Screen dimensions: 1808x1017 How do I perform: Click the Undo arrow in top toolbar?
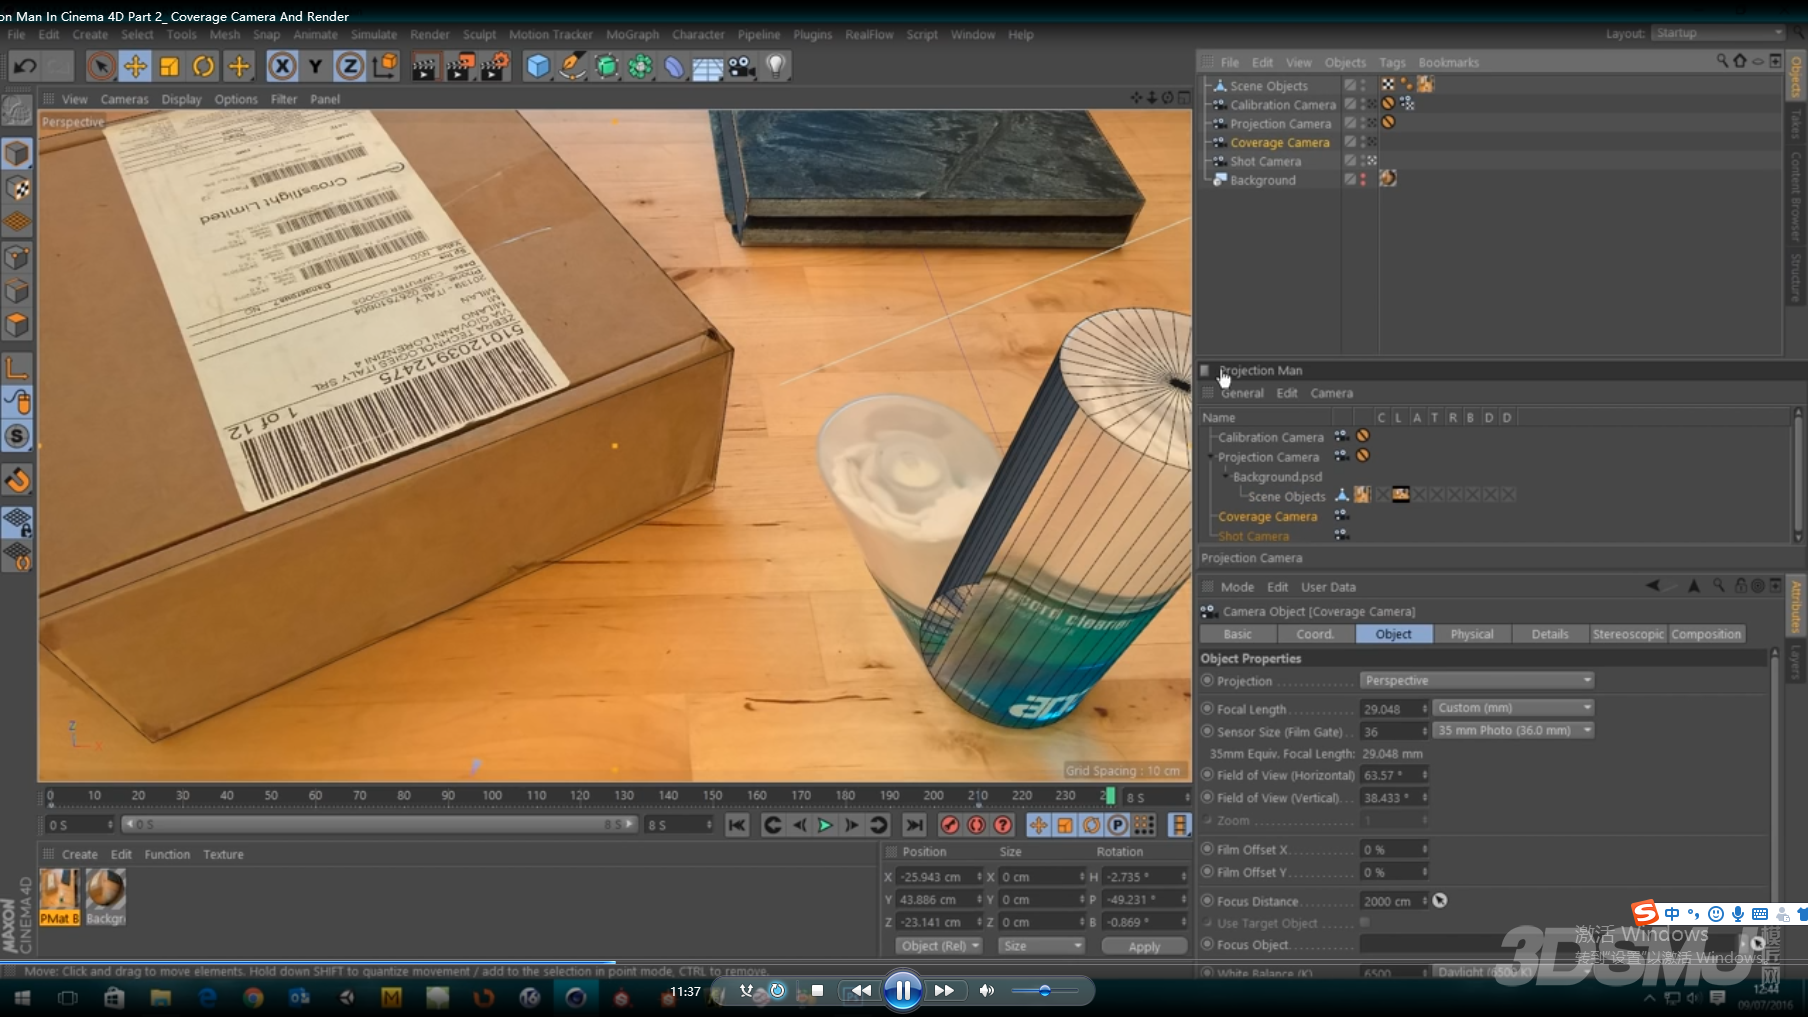(25, 67)
